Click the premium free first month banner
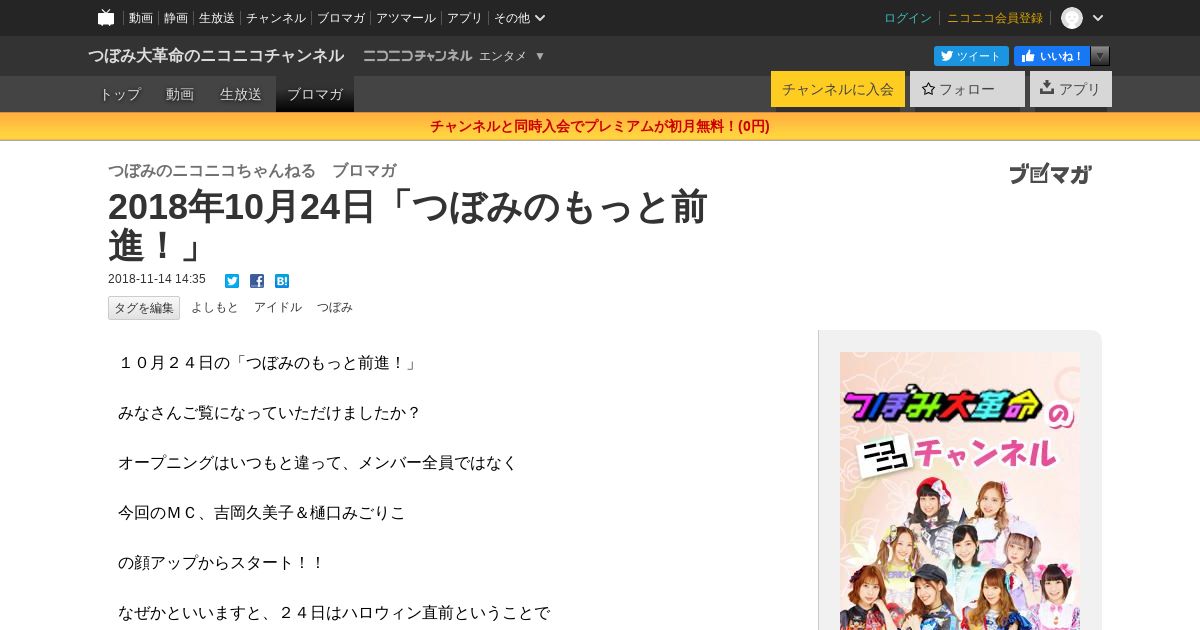 [600, 126]
